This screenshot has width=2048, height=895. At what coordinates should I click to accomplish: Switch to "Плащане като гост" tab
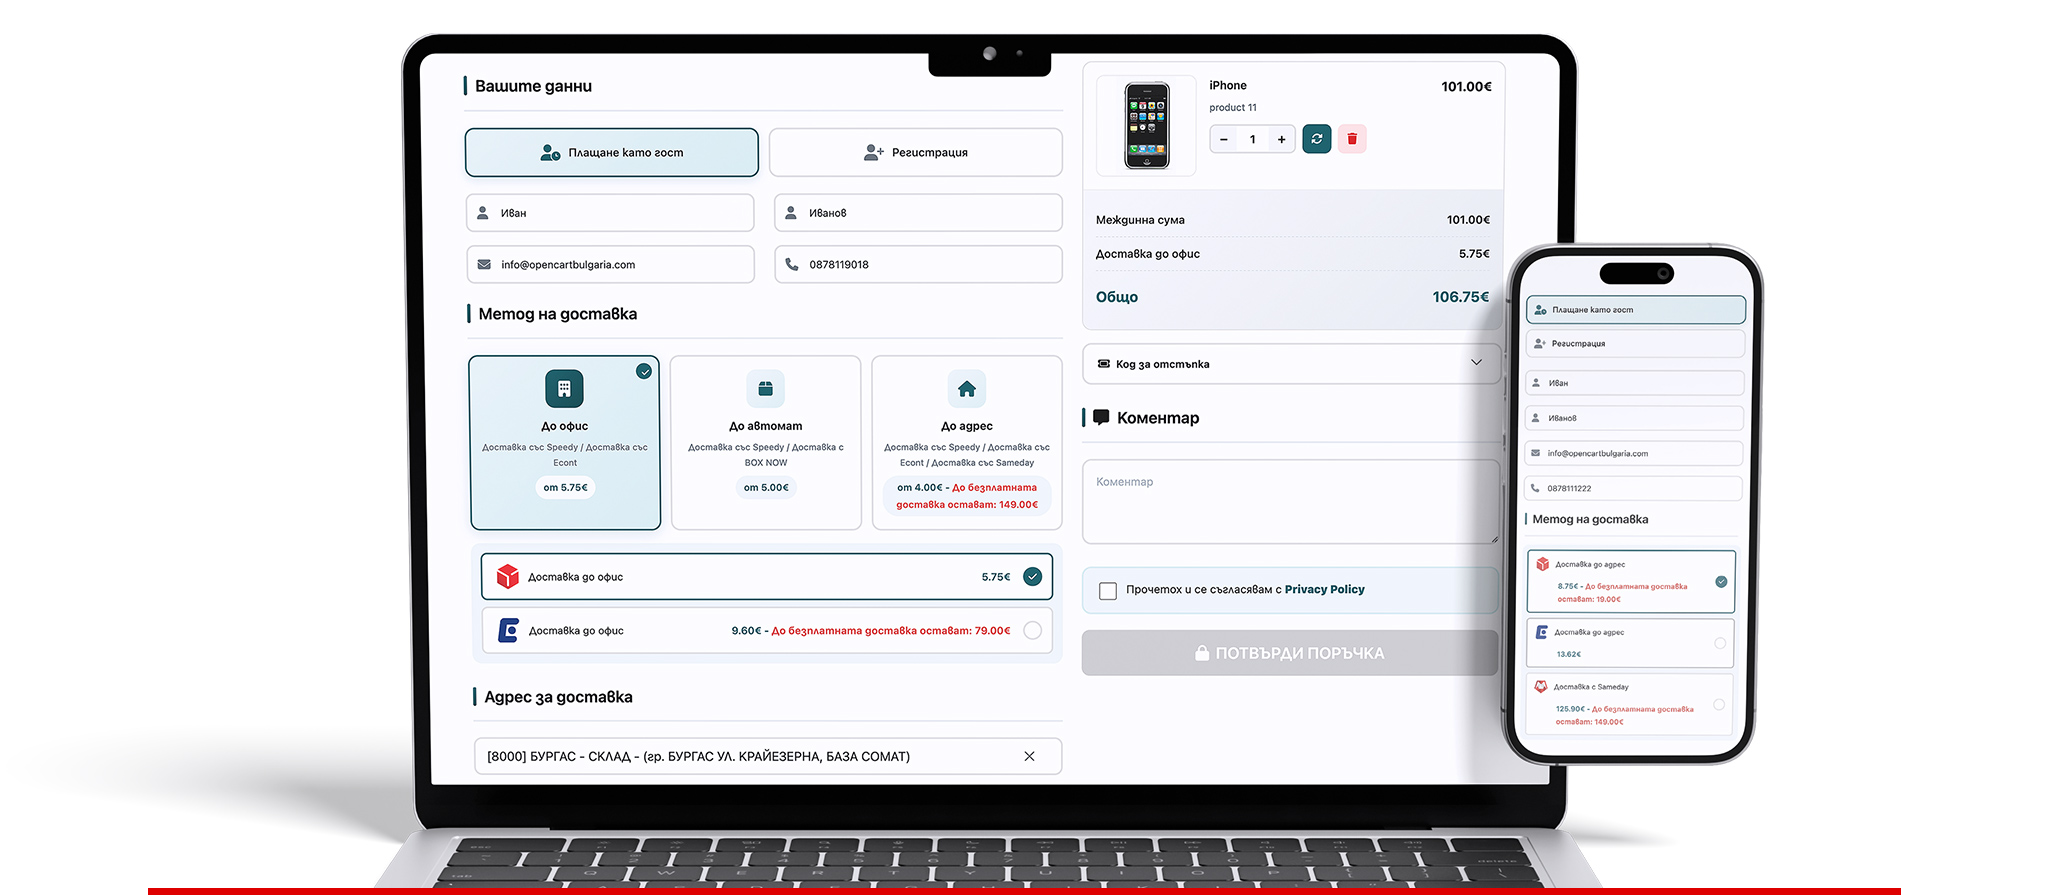pyautogui.click(x=612, y=153)
